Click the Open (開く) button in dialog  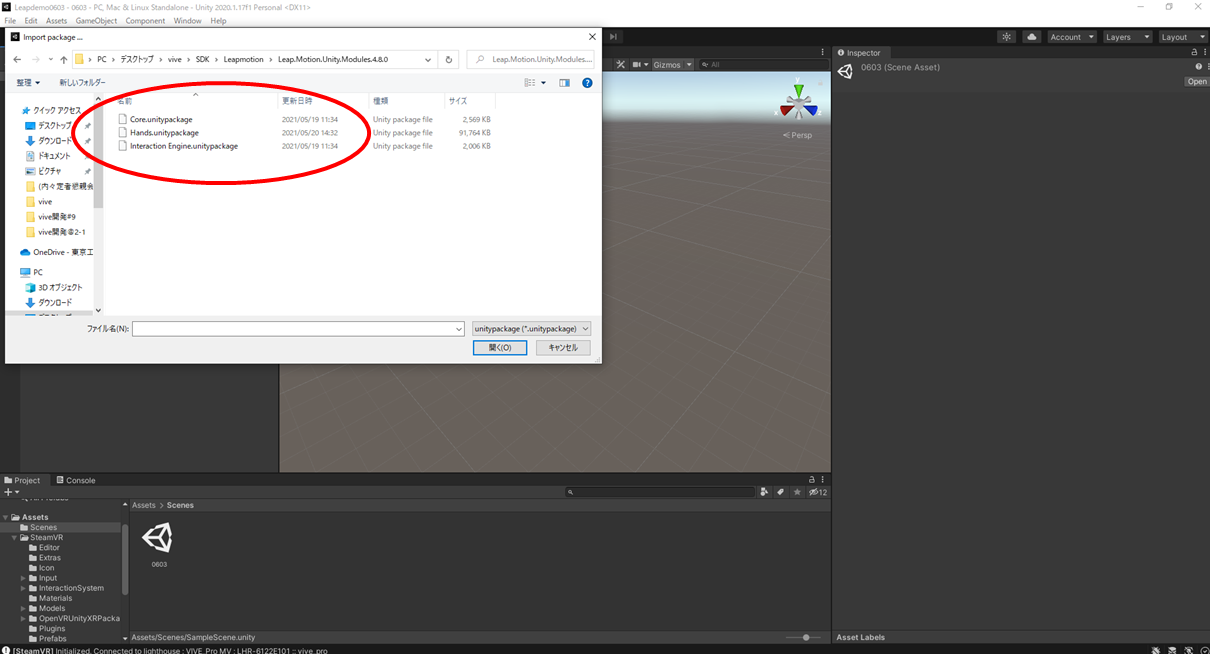500,347
